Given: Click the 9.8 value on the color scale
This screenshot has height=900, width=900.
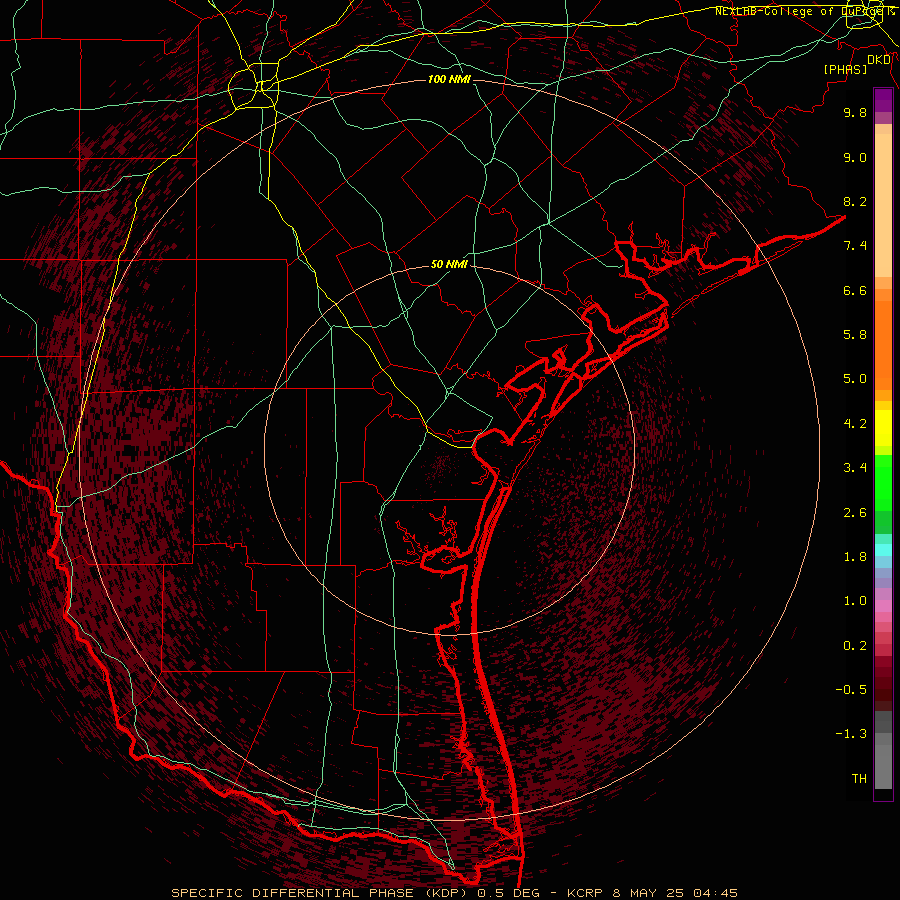Looking at the screenshot, I should [855, 112].
